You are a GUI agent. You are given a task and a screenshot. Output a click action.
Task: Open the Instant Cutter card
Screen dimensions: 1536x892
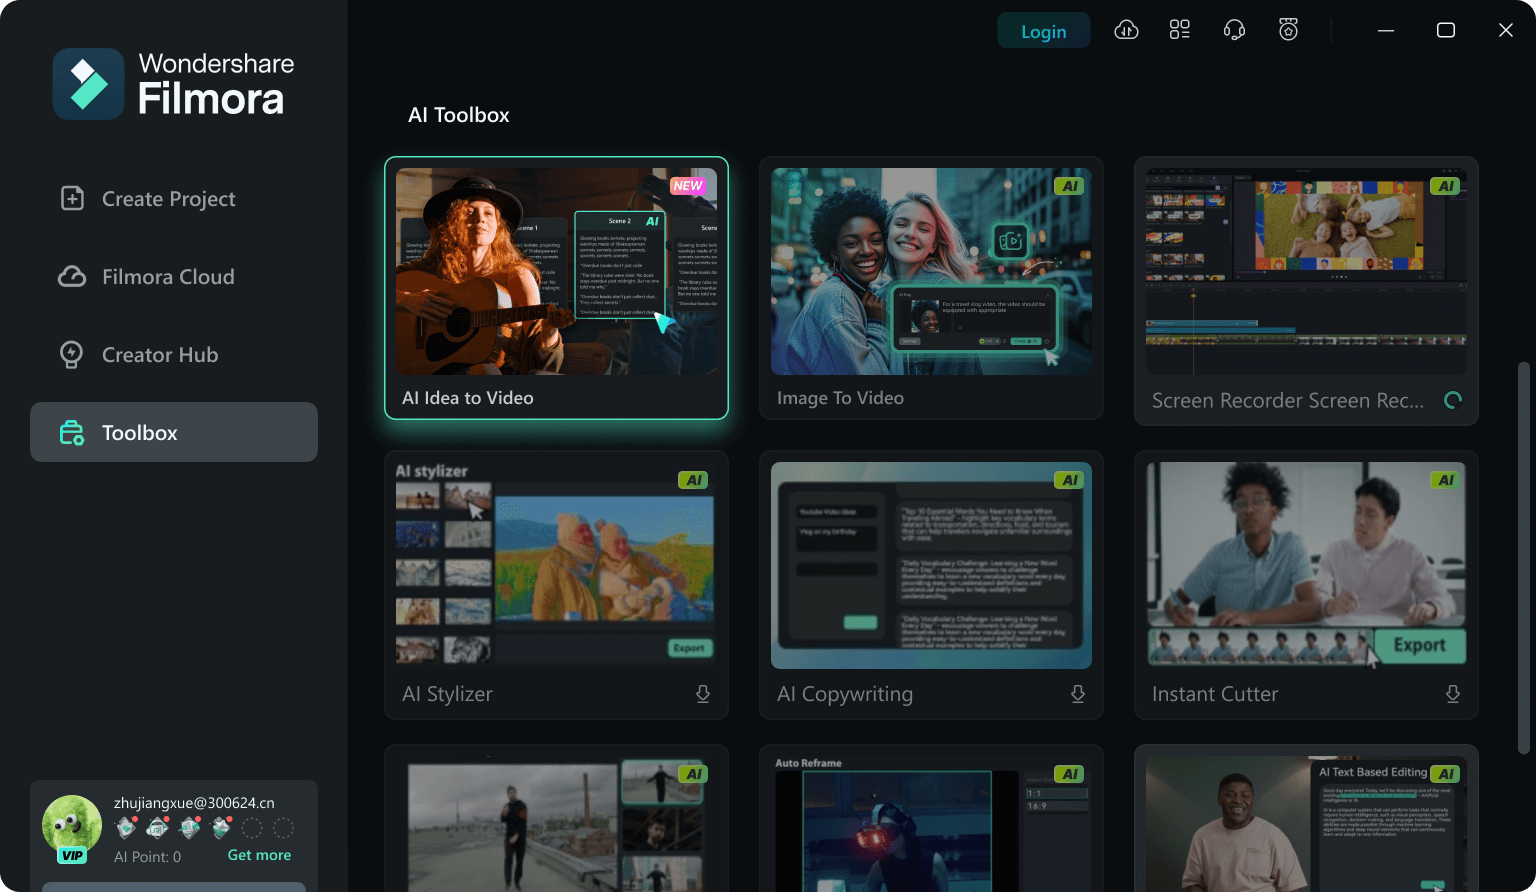pos(1306,585)
